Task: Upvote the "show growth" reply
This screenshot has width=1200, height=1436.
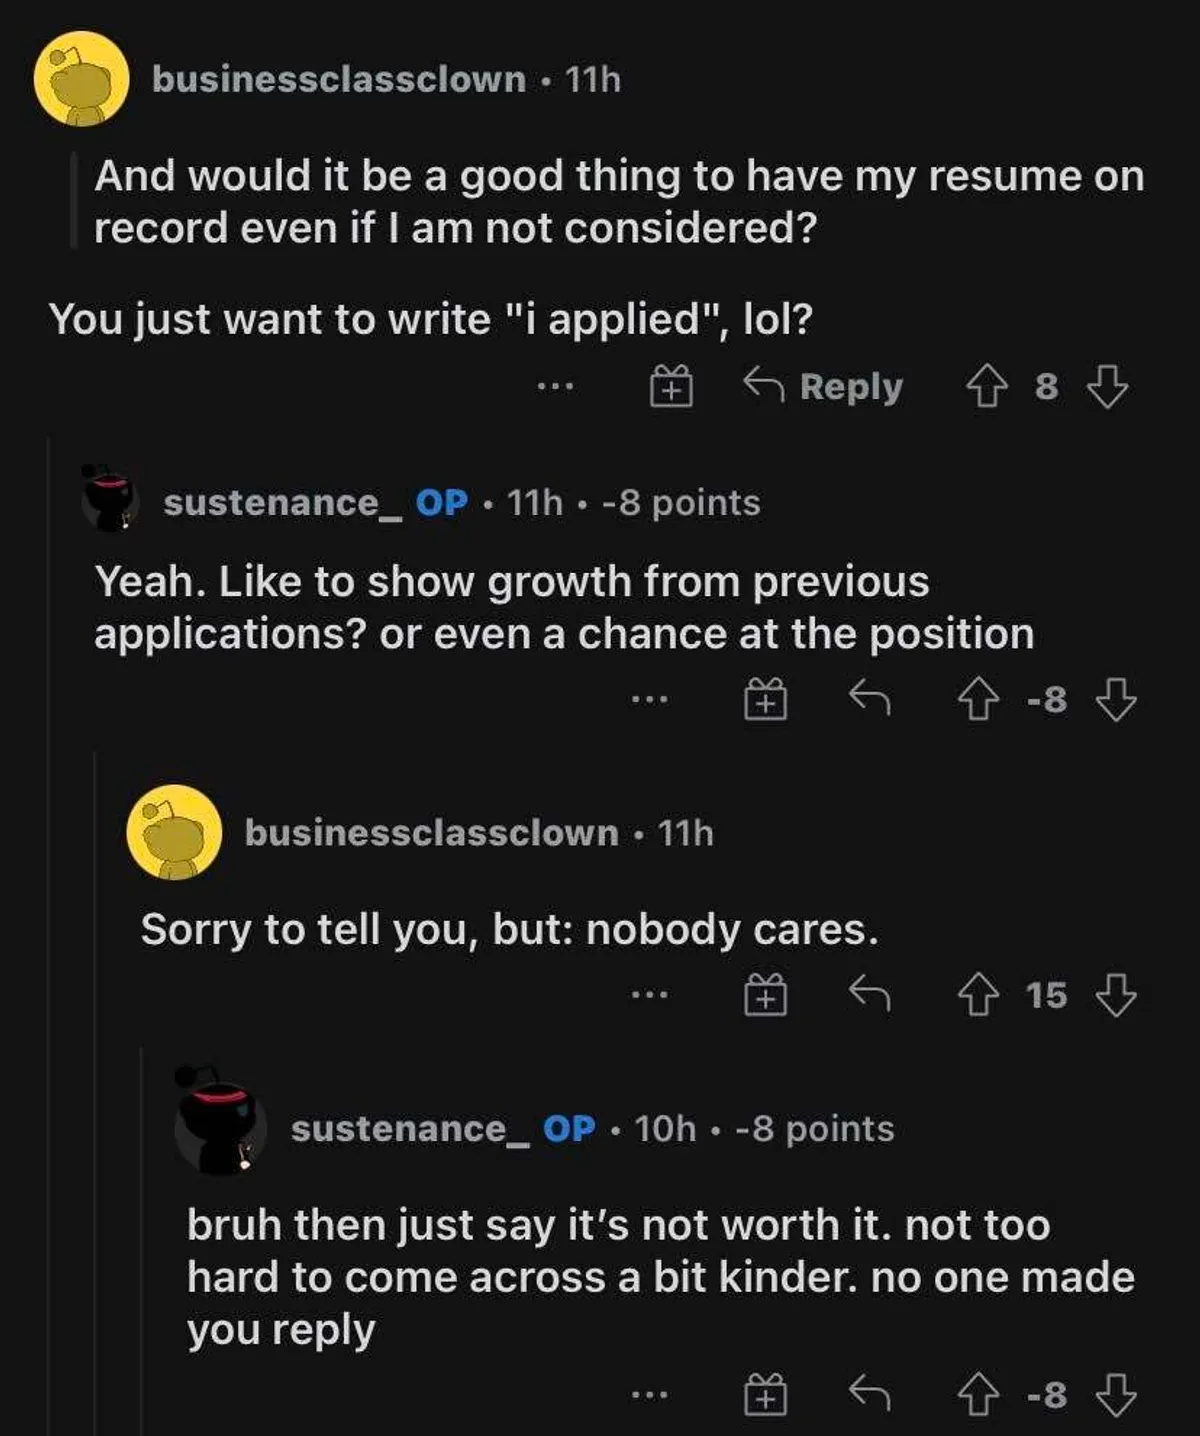Action: [978, 700]
